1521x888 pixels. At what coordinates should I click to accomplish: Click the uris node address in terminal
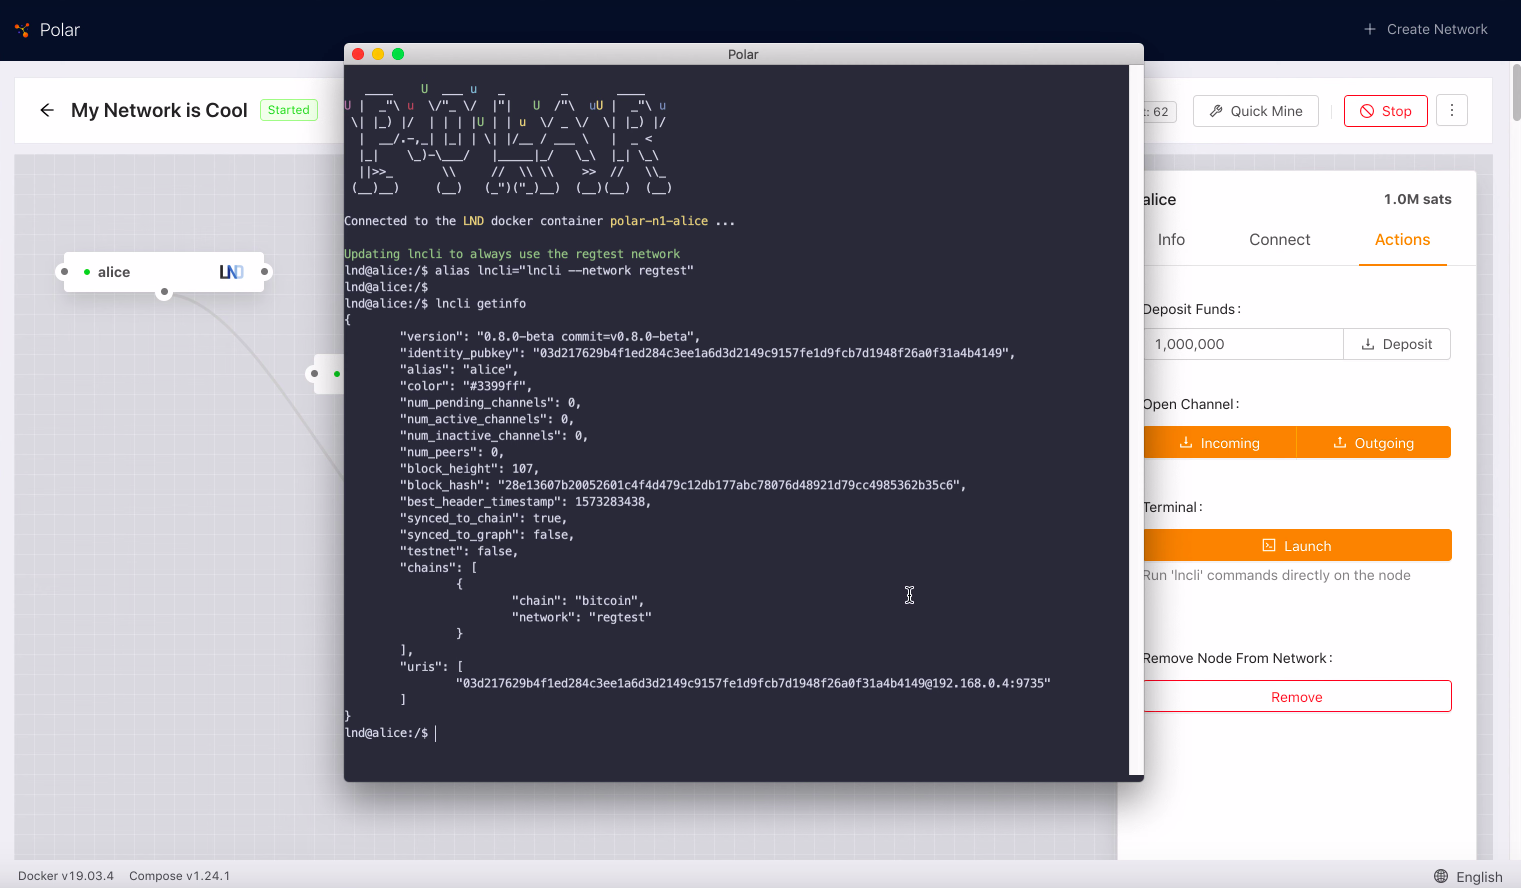tap(753, 683)
